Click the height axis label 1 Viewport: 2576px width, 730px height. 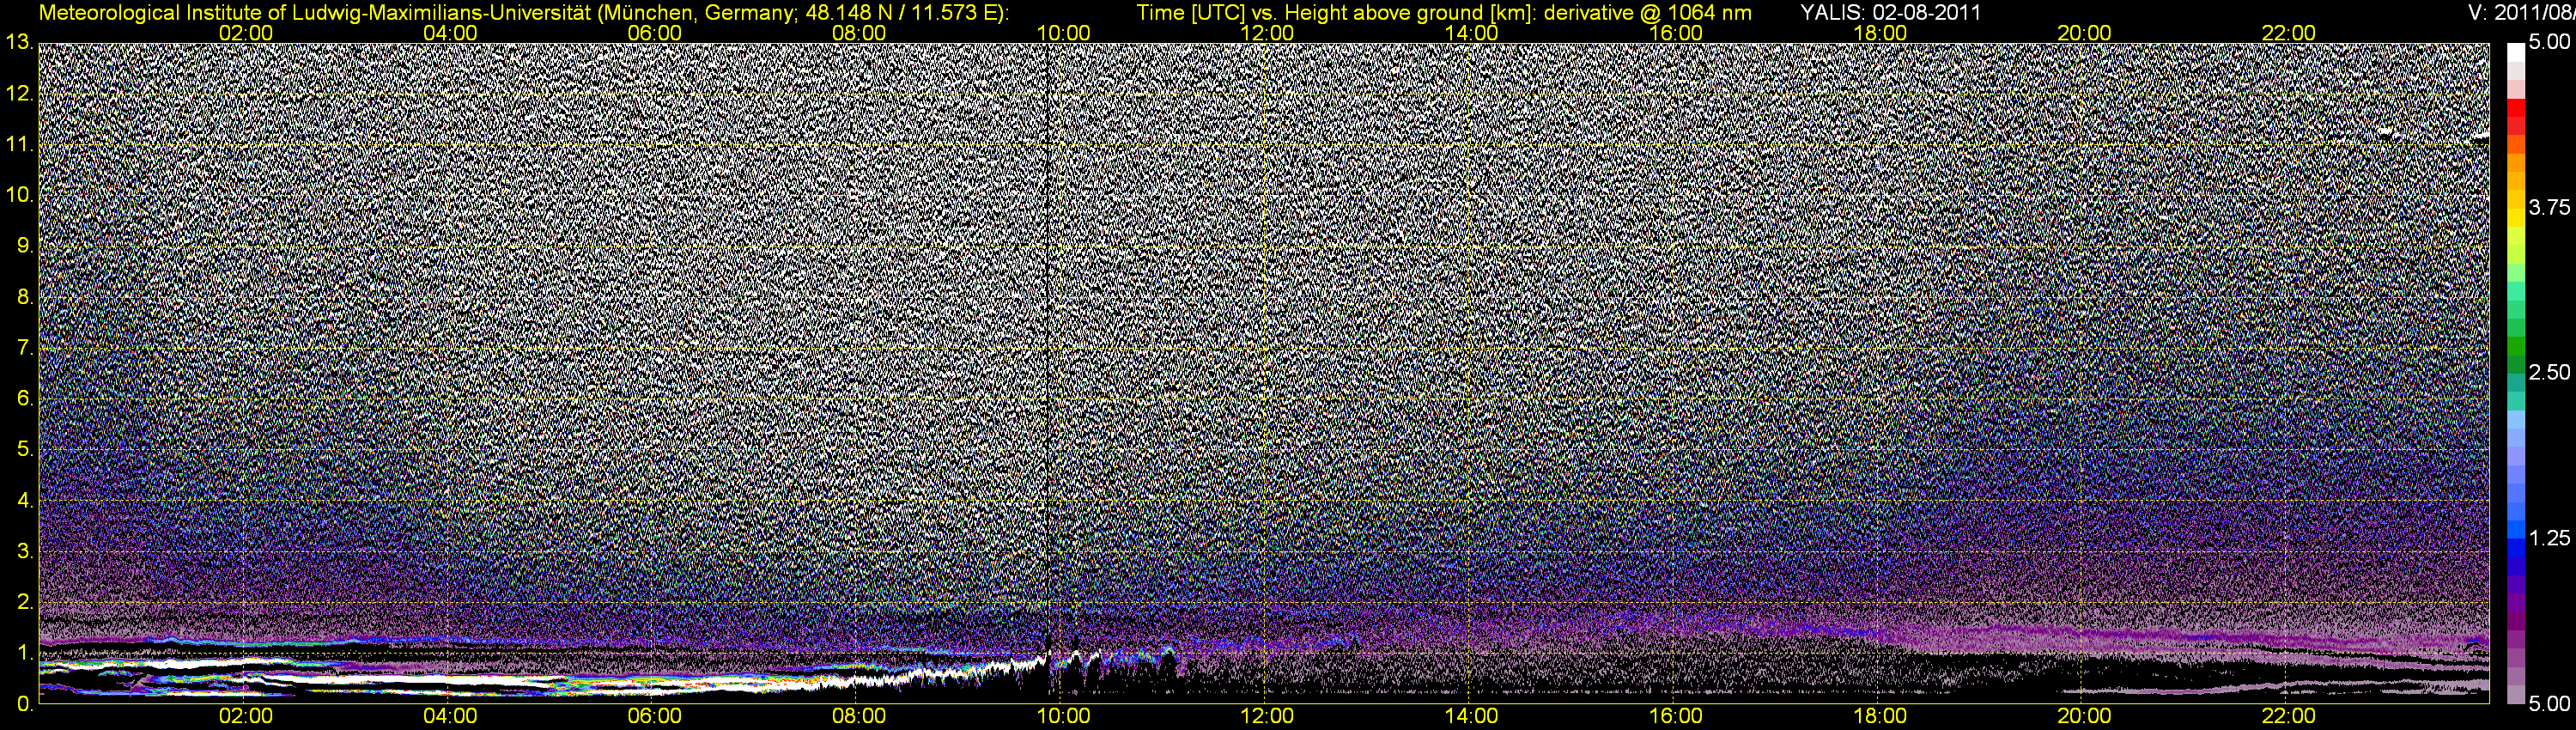point(24,653)
